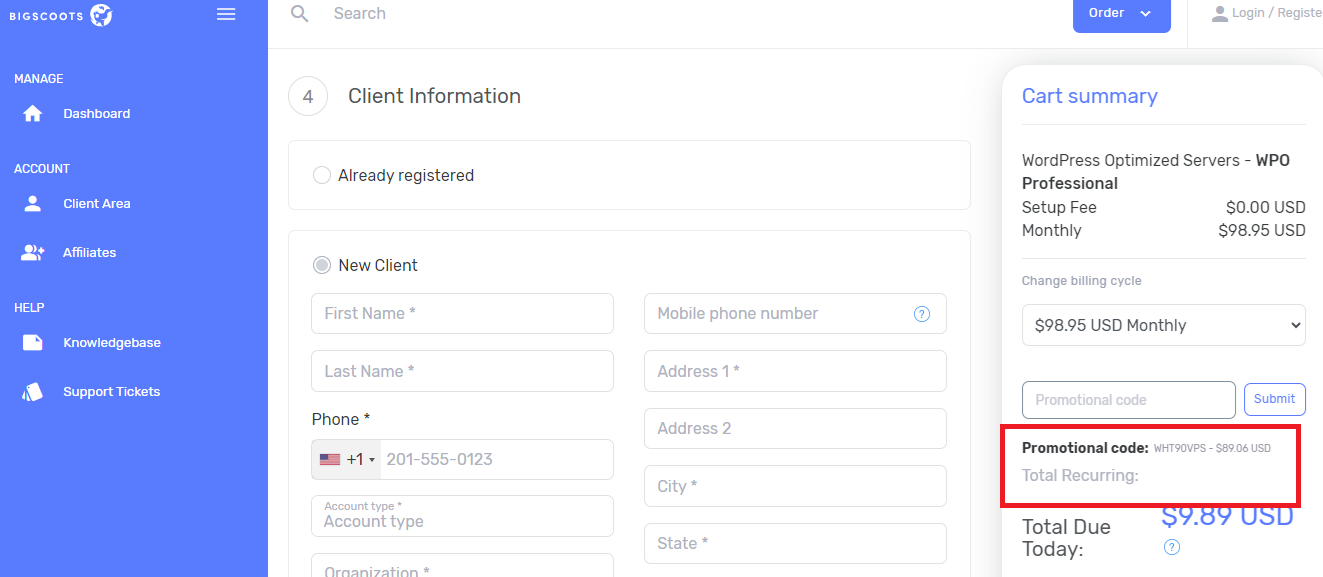Click the $9.89 USD total amount
1323x577 pixels.
(1227, 516)
